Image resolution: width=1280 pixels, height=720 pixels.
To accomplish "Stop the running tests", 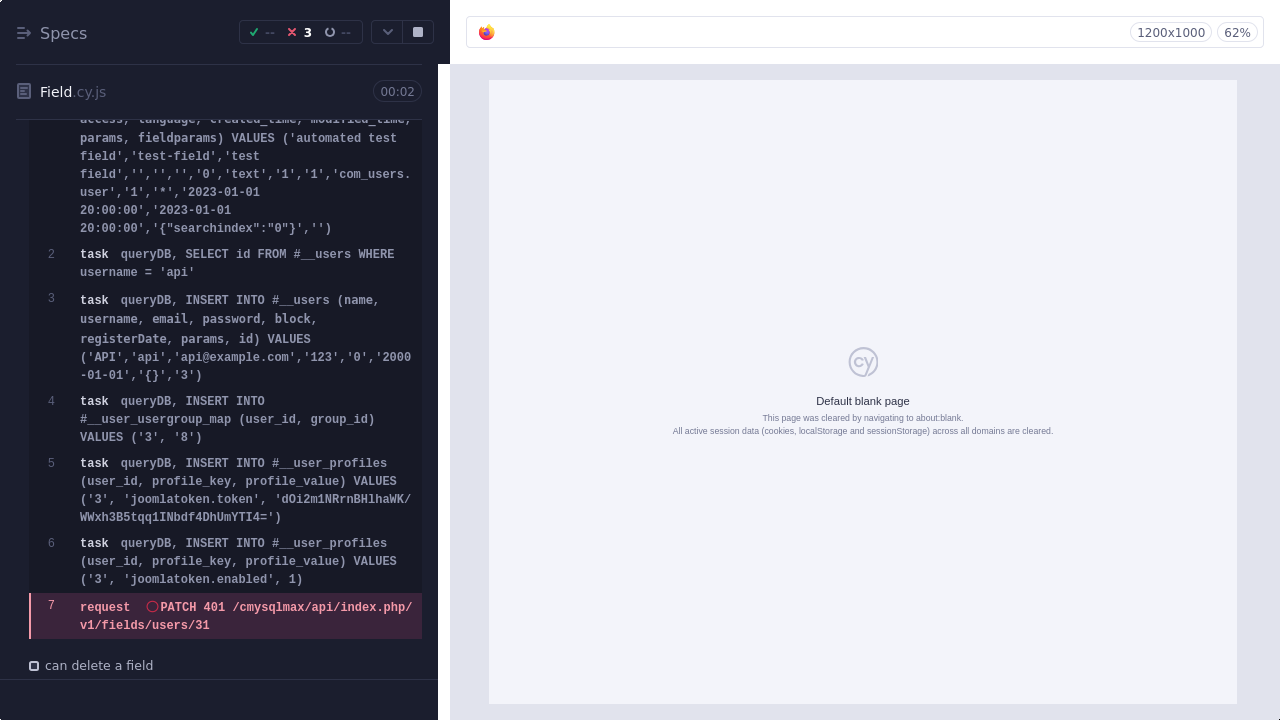I will [418, 32].
